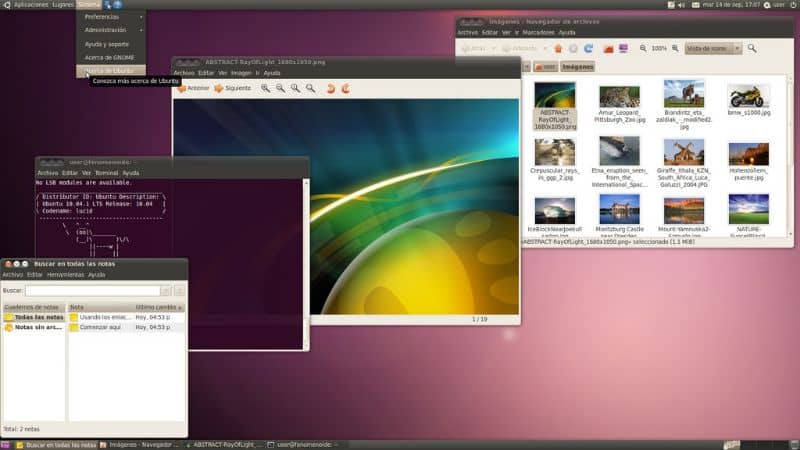
Task: Open Ver menu in file browser
Action: [506, 33]
